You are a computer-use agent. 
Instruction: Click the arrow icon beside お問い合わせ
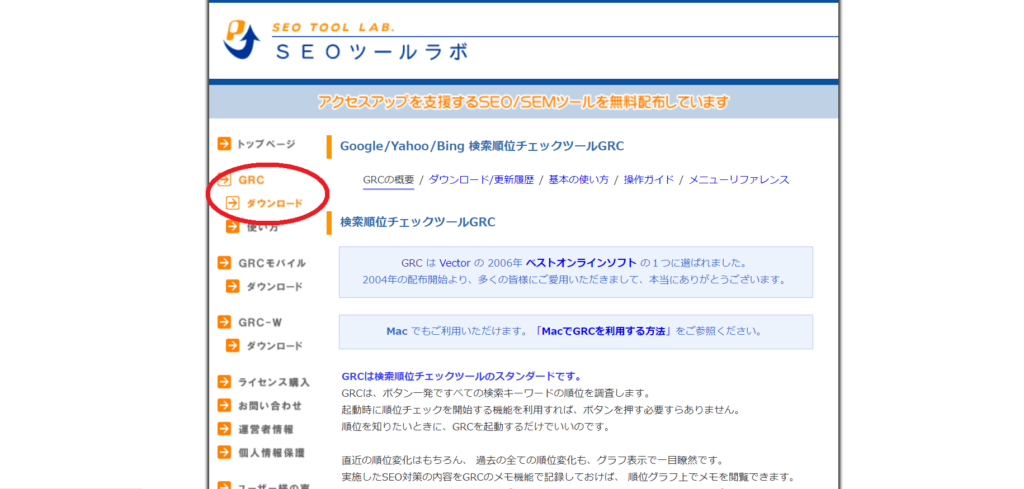point(224,405)
